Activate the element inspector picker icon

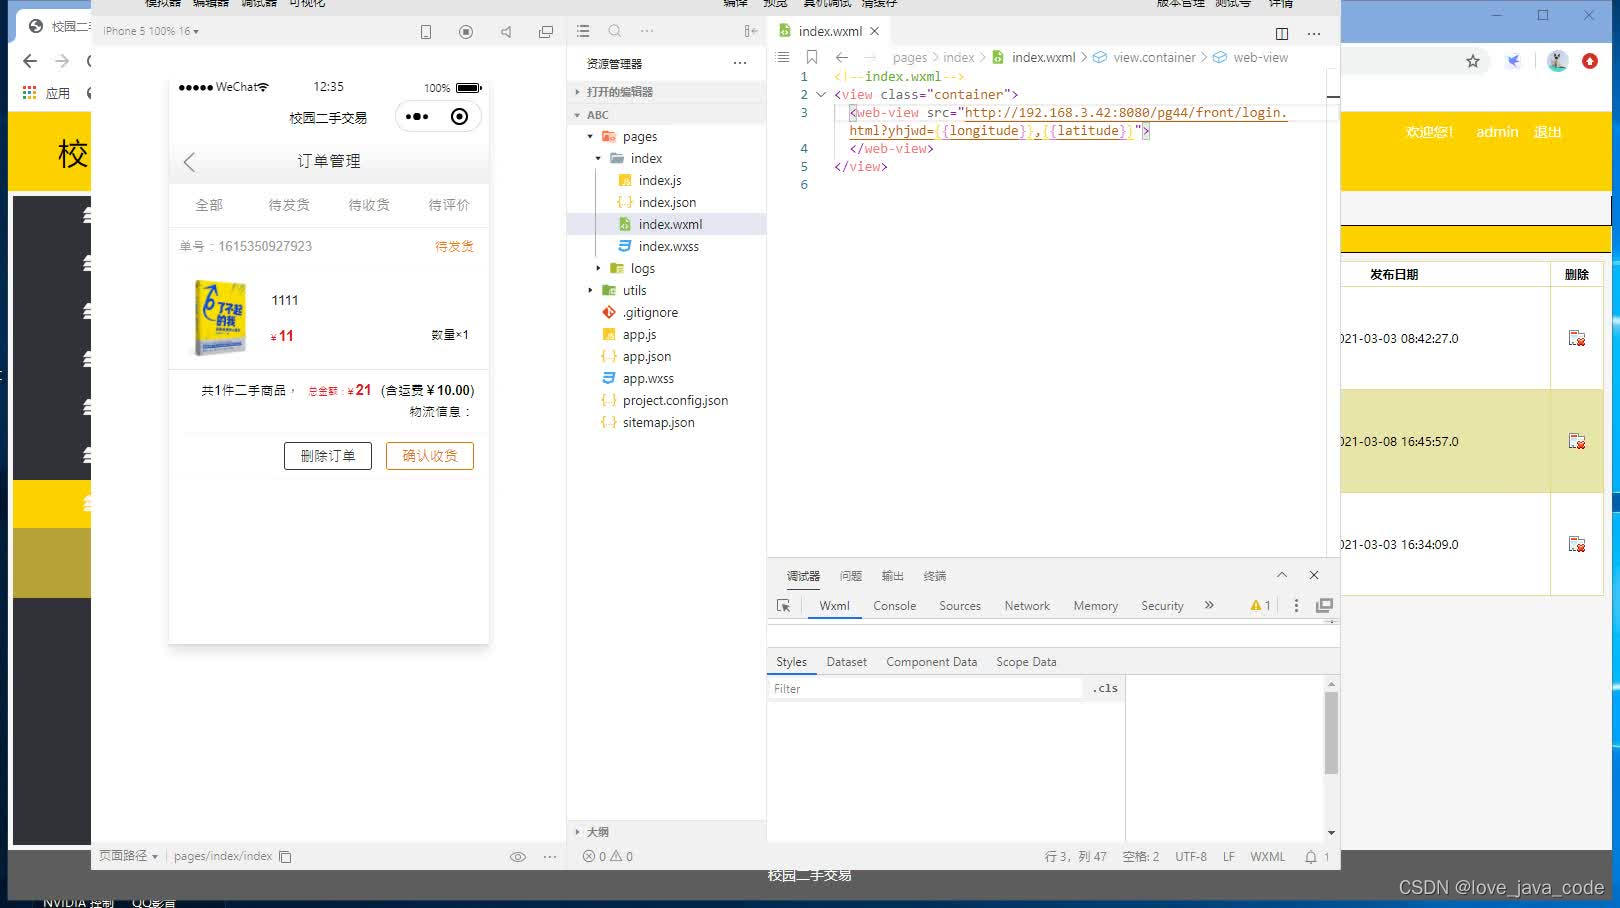point(783,606)
